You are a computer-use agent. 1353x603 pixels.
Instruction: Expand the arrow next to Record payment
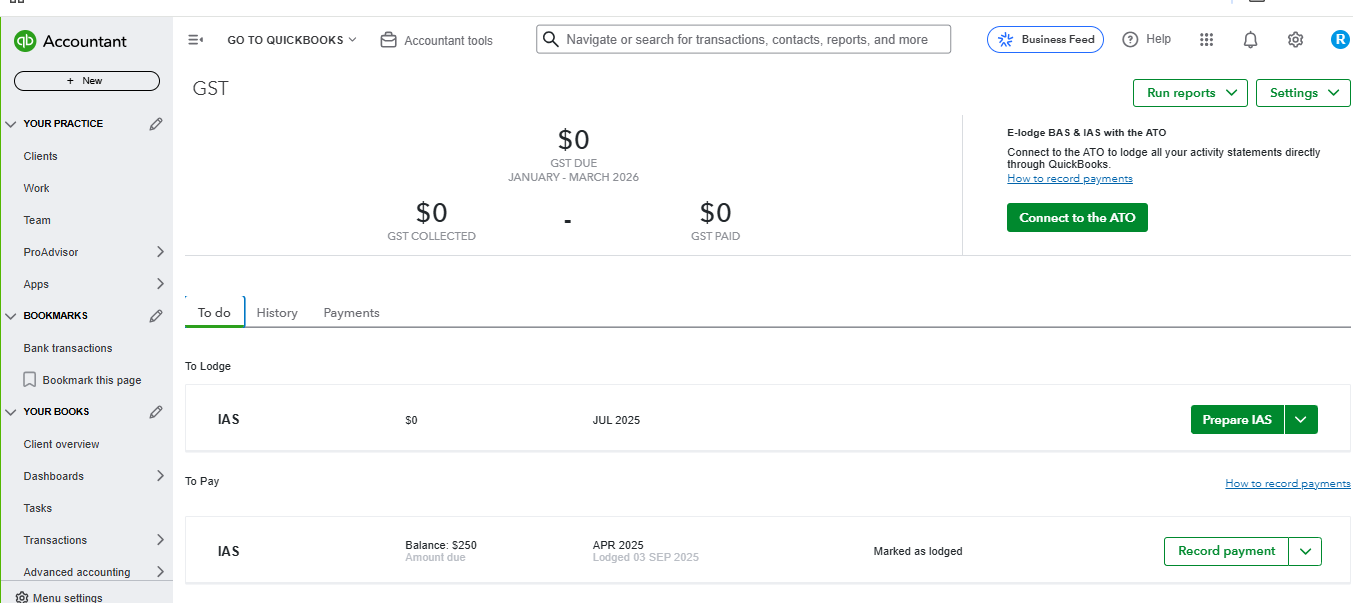click(1305, 551)
